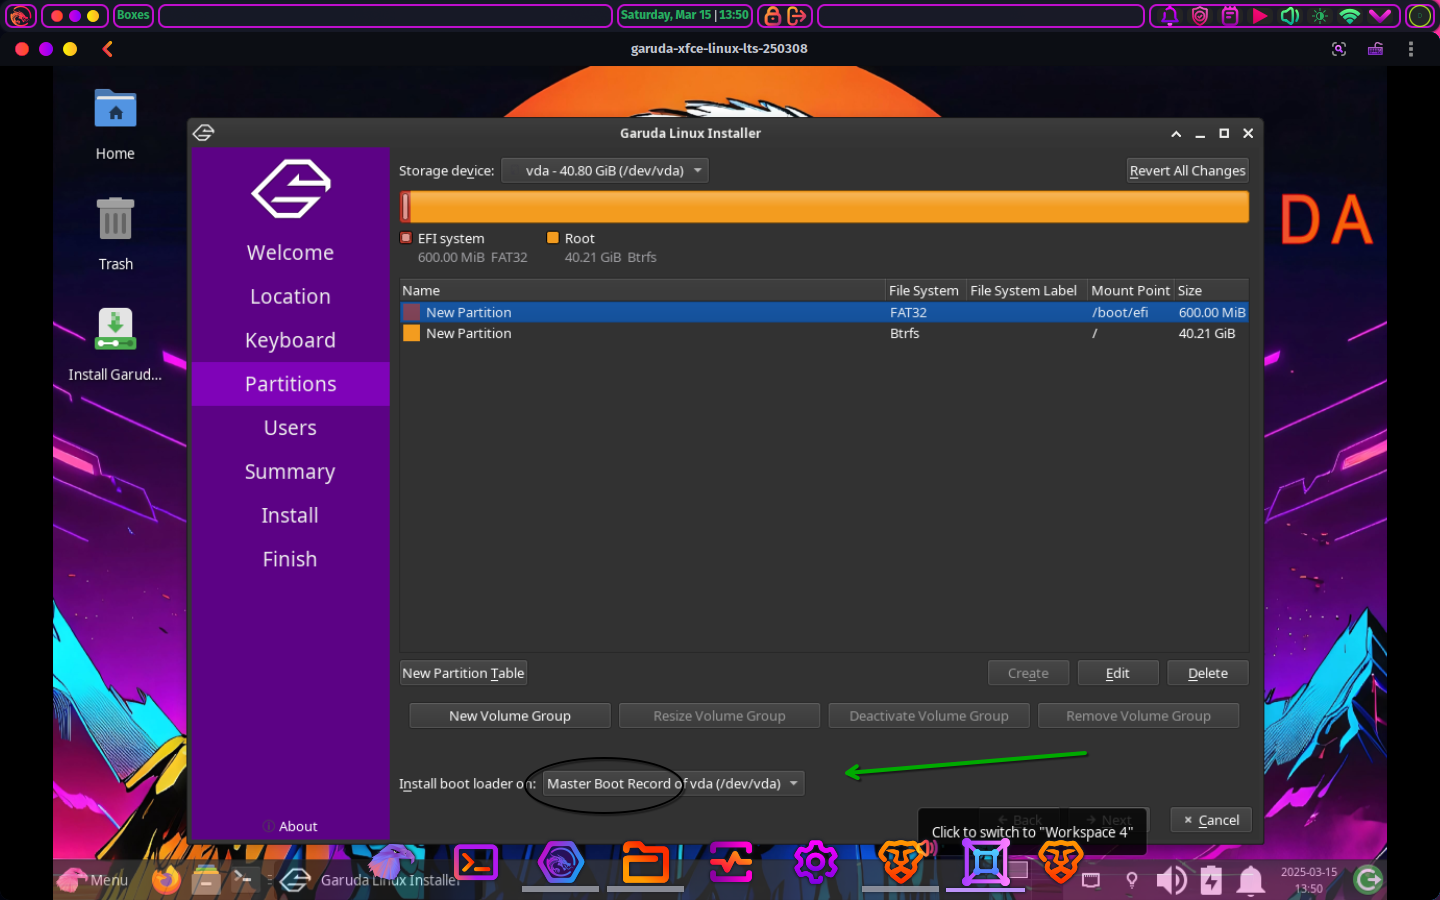Click the Edit partition button
The image size is (1440, 900).
(1118, 673)
